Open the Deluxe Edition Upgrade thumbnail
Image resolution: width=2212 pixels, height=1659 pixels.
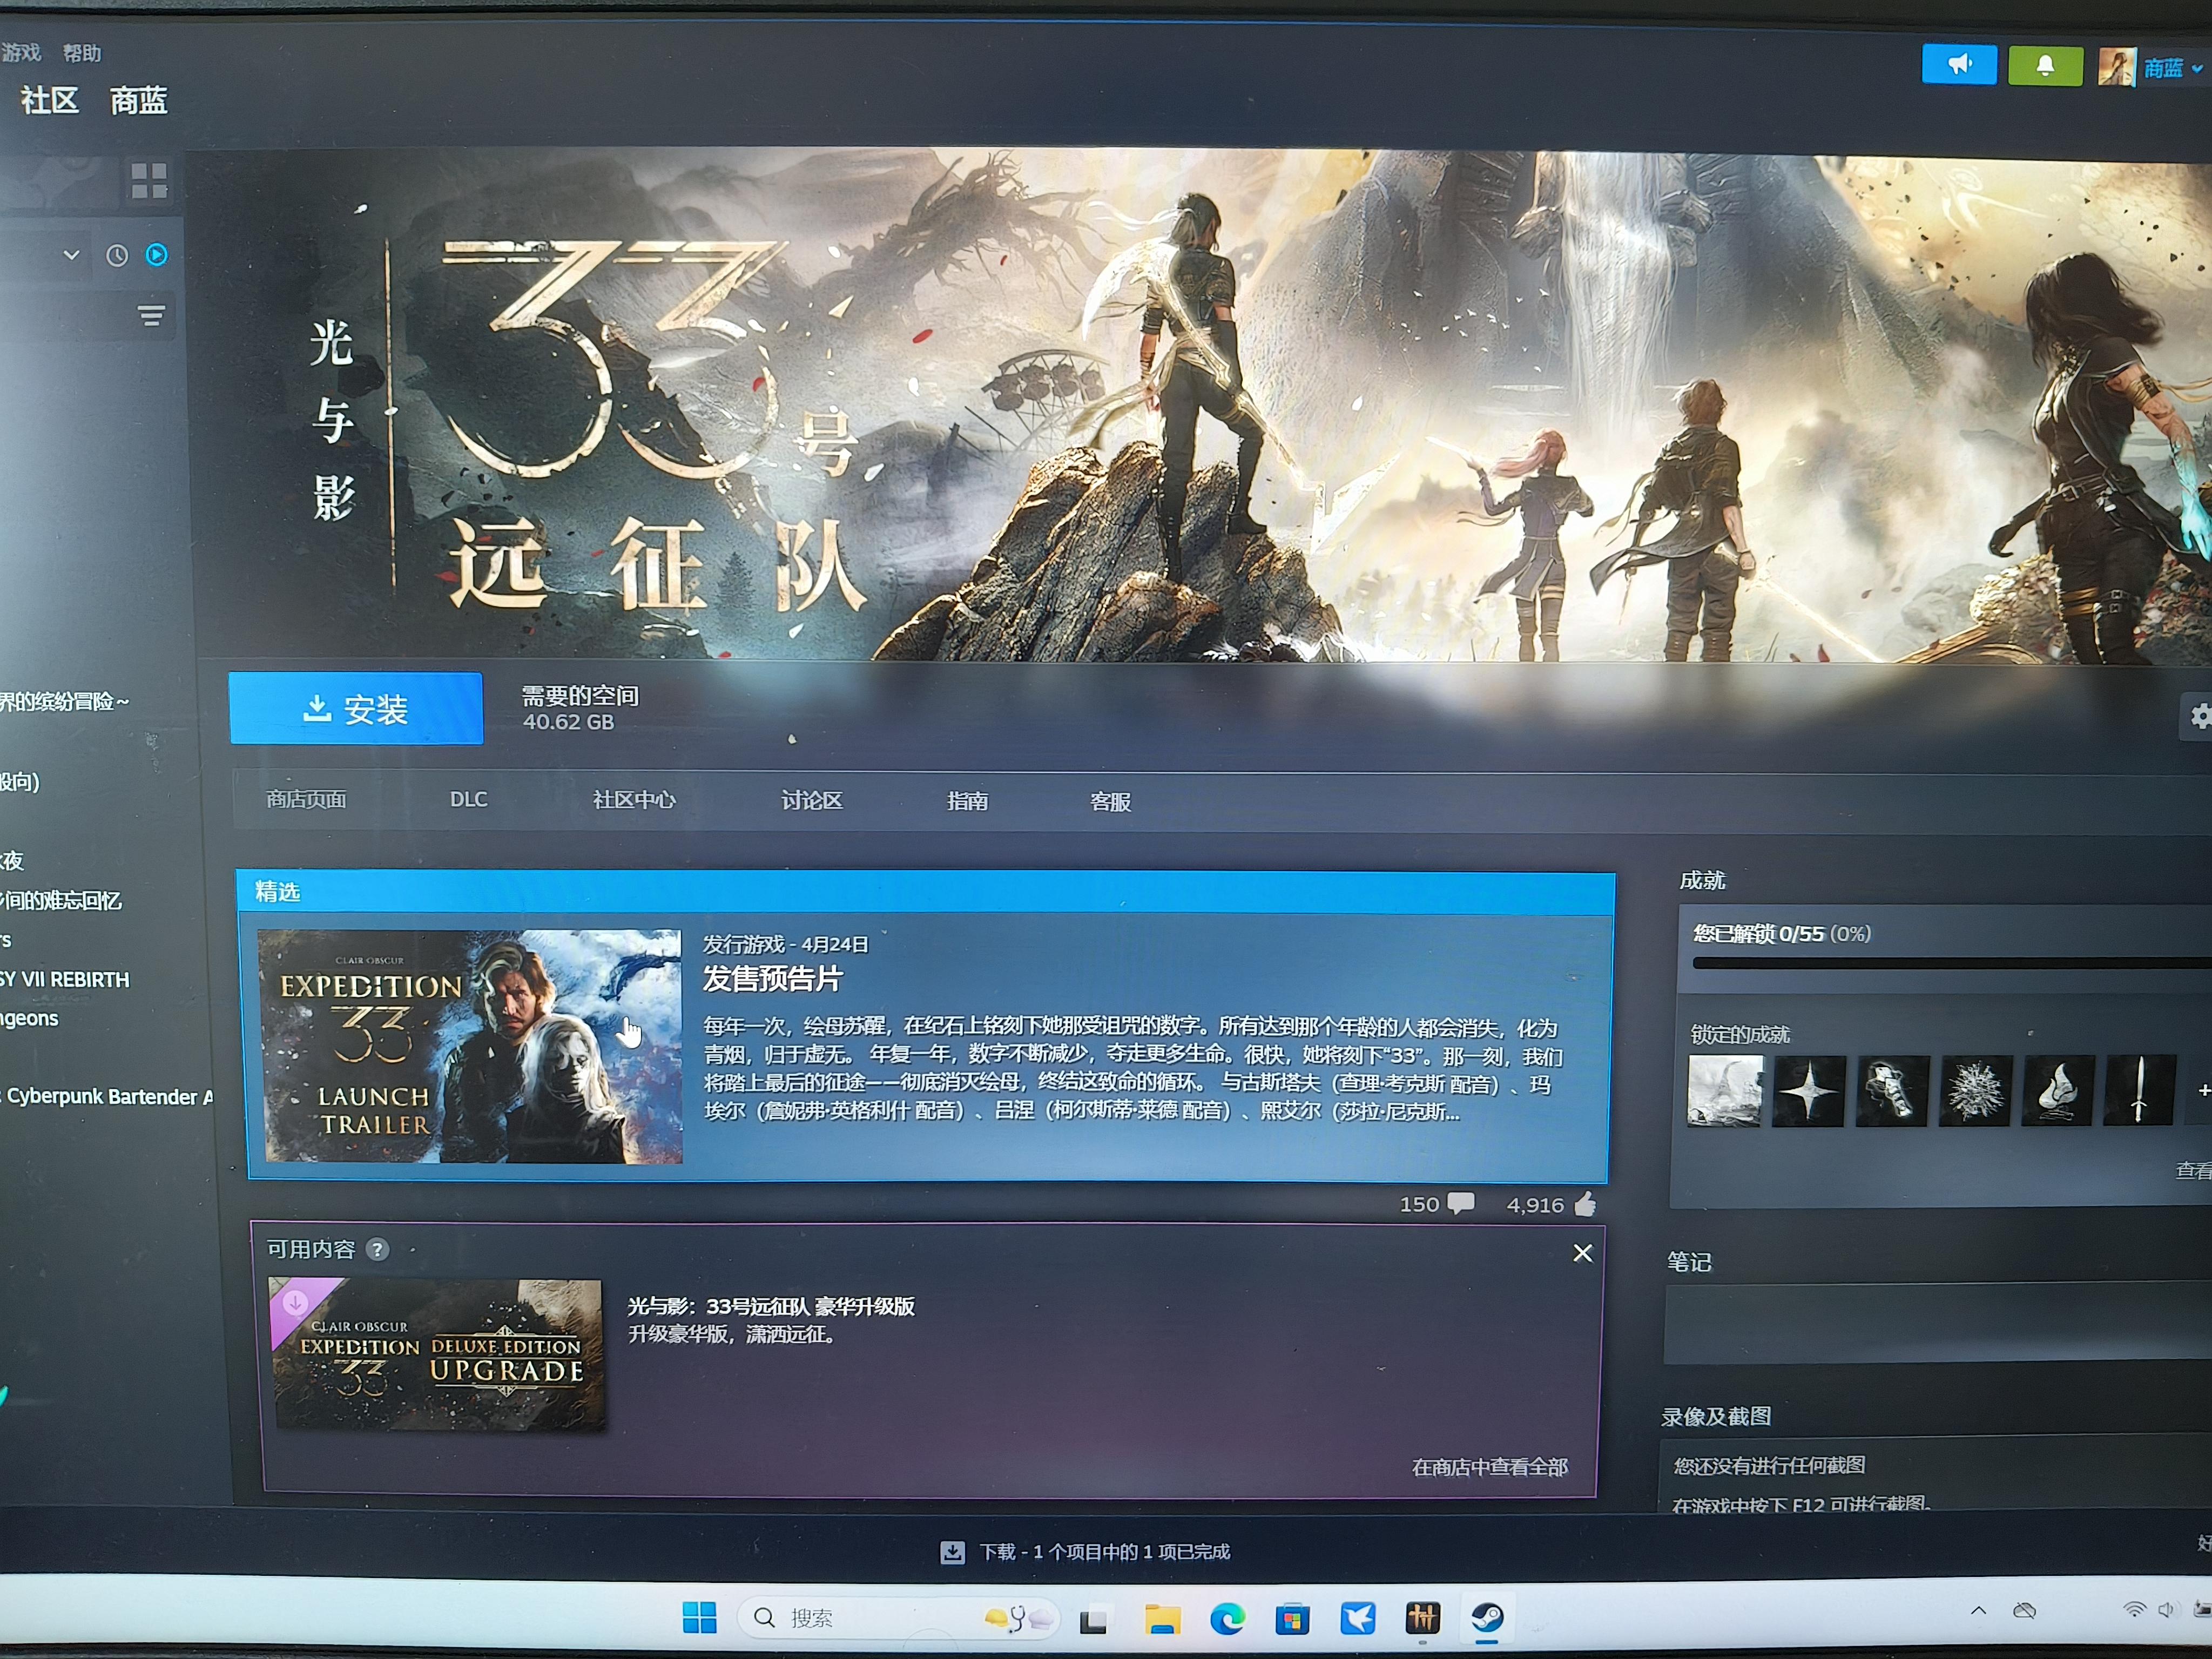[438, 1354]
